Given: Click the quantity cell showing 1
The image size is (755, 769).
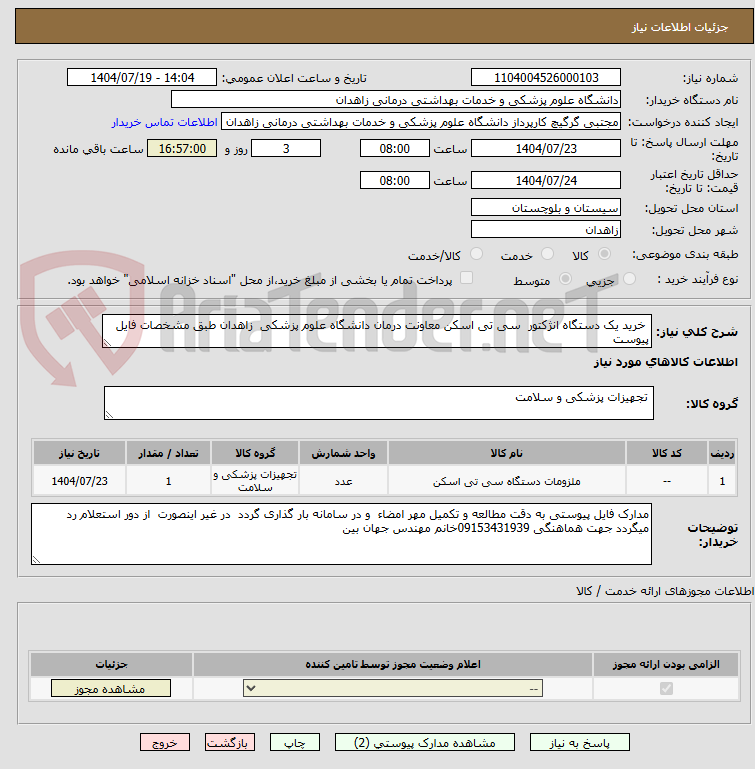Looking at the screenshot, I should [x=168, y=481].
